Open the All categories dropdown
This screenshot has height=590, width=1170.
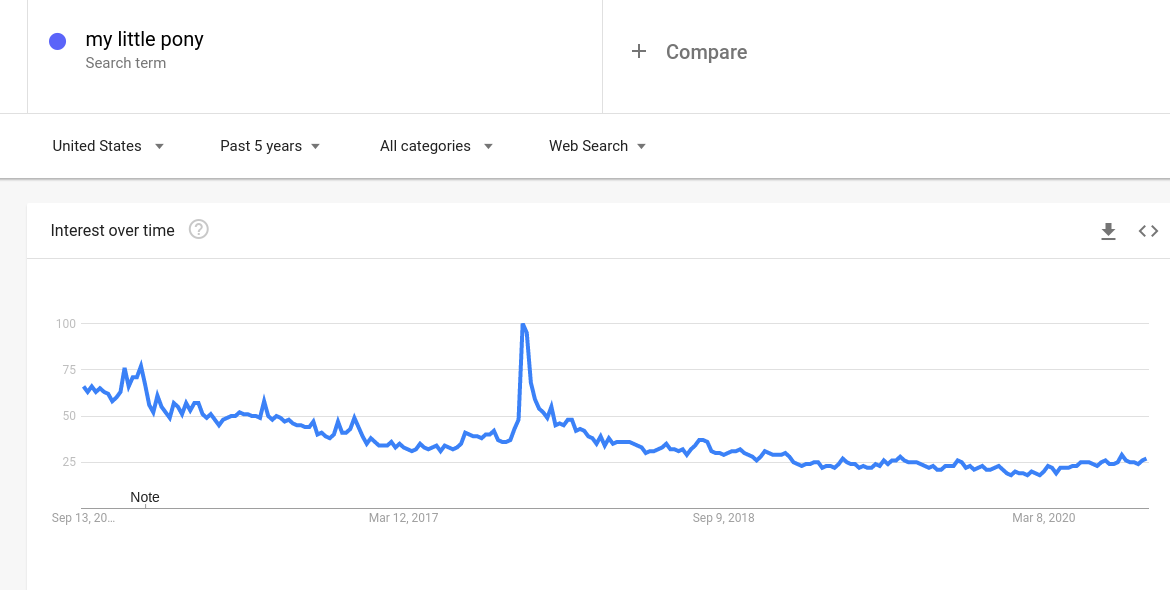(436, 146)
